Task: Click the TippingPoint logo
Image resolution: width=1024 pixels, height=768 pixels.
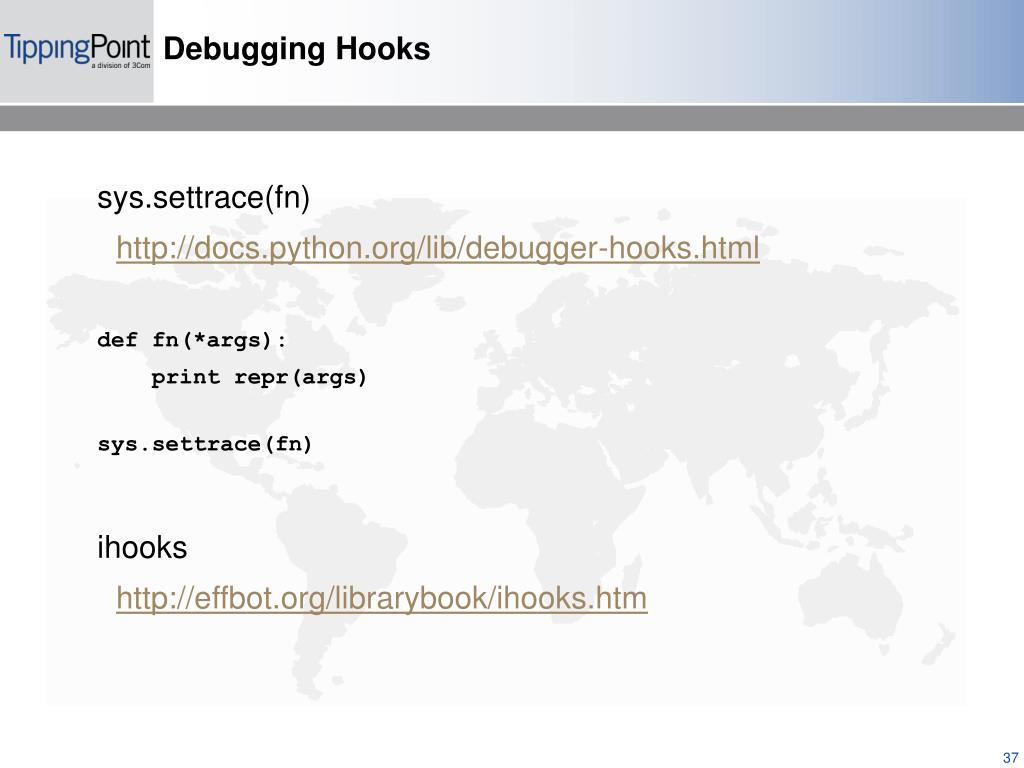Action: [x=77, y=50]
